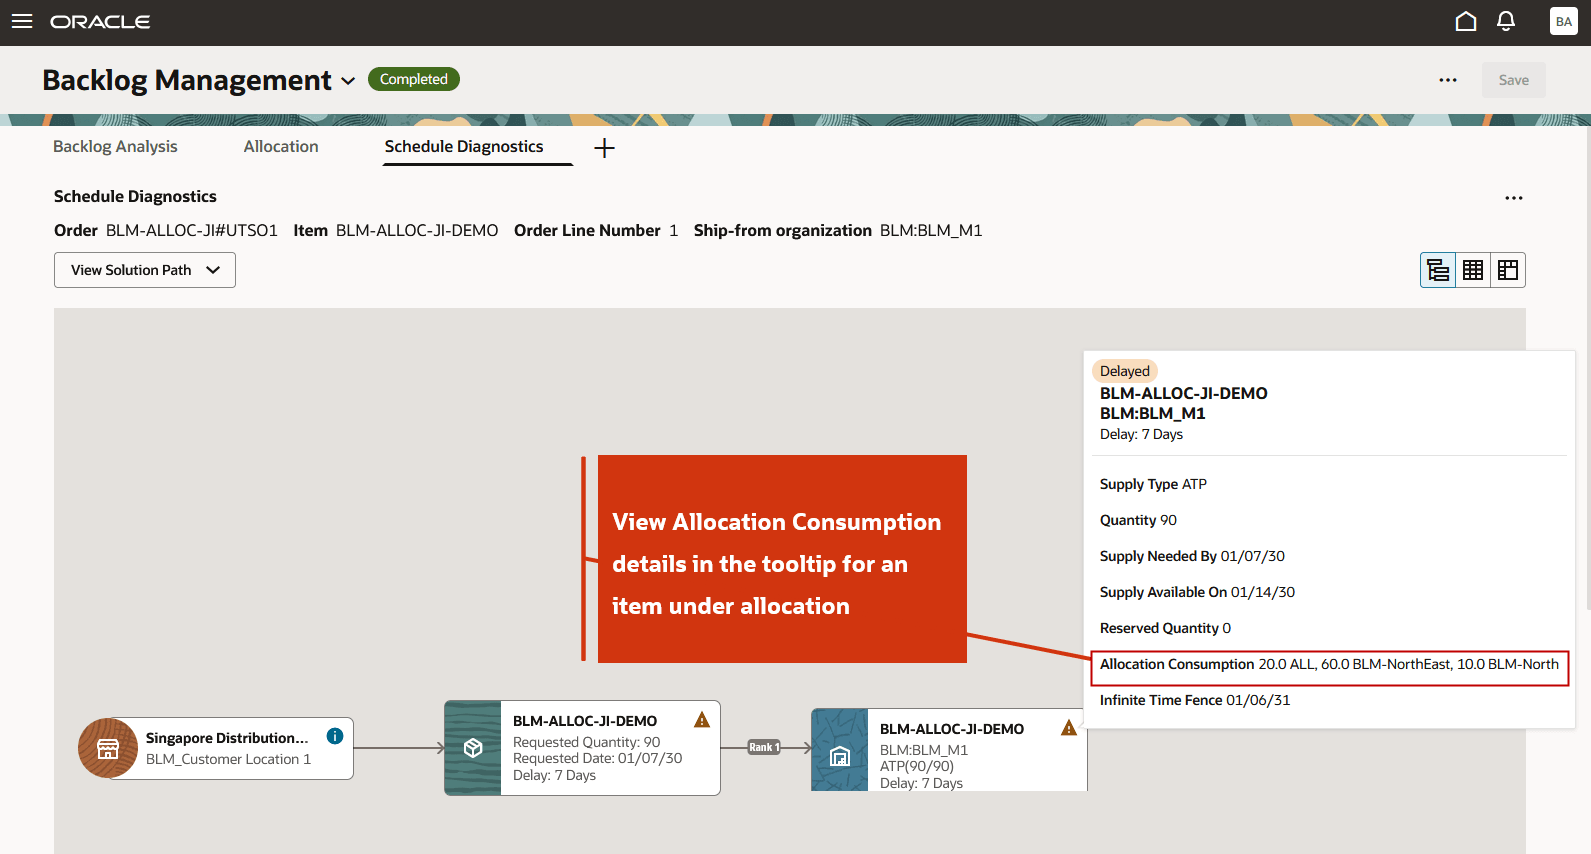Open Schedule Diagnostics section more options
Viewport: 1591px width, 854px height.
(1514, 198)
